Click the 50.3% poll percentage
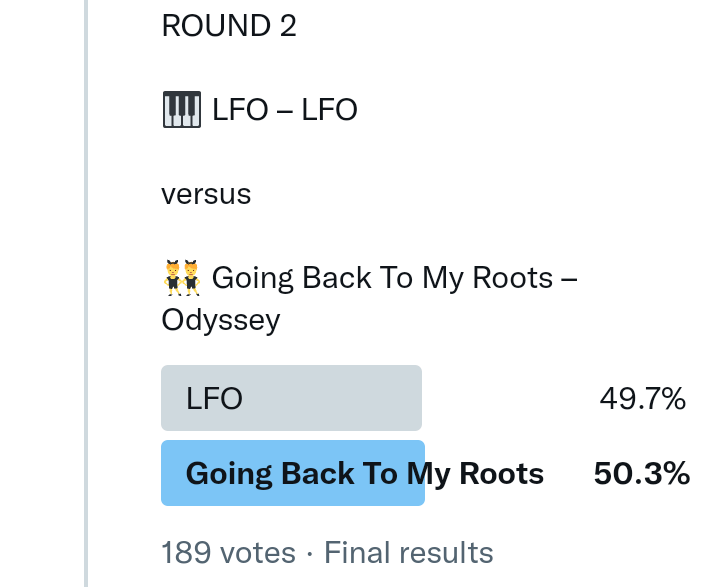The width and height of the screenshot is (720, 587). coord(641,473)
